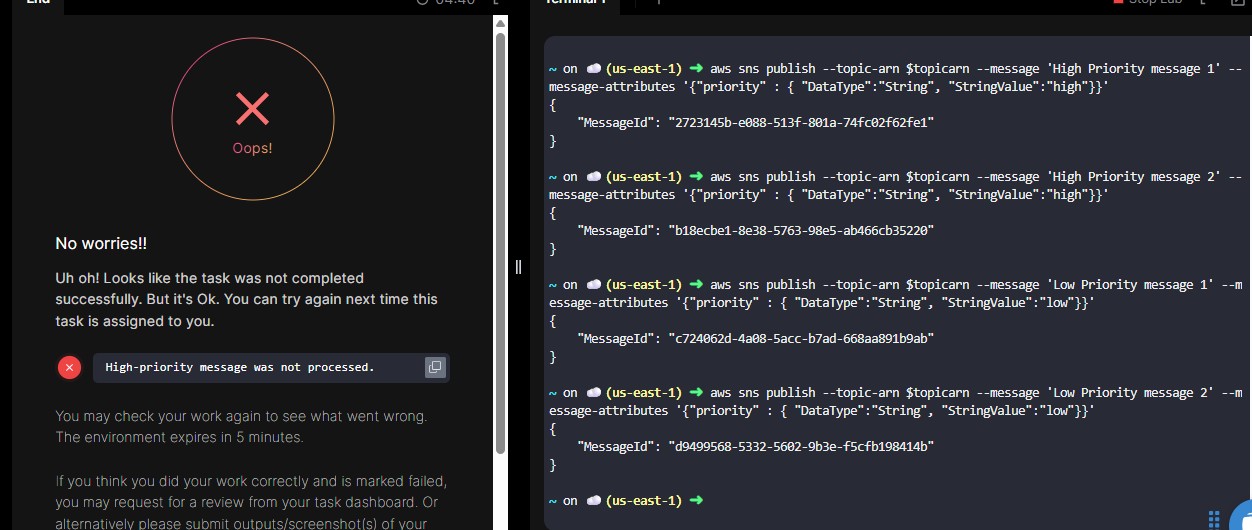Focus the empty terminal prompt line
Image resolution: width=1252 pixels, height=530 pixels.
tap(895, 500)
